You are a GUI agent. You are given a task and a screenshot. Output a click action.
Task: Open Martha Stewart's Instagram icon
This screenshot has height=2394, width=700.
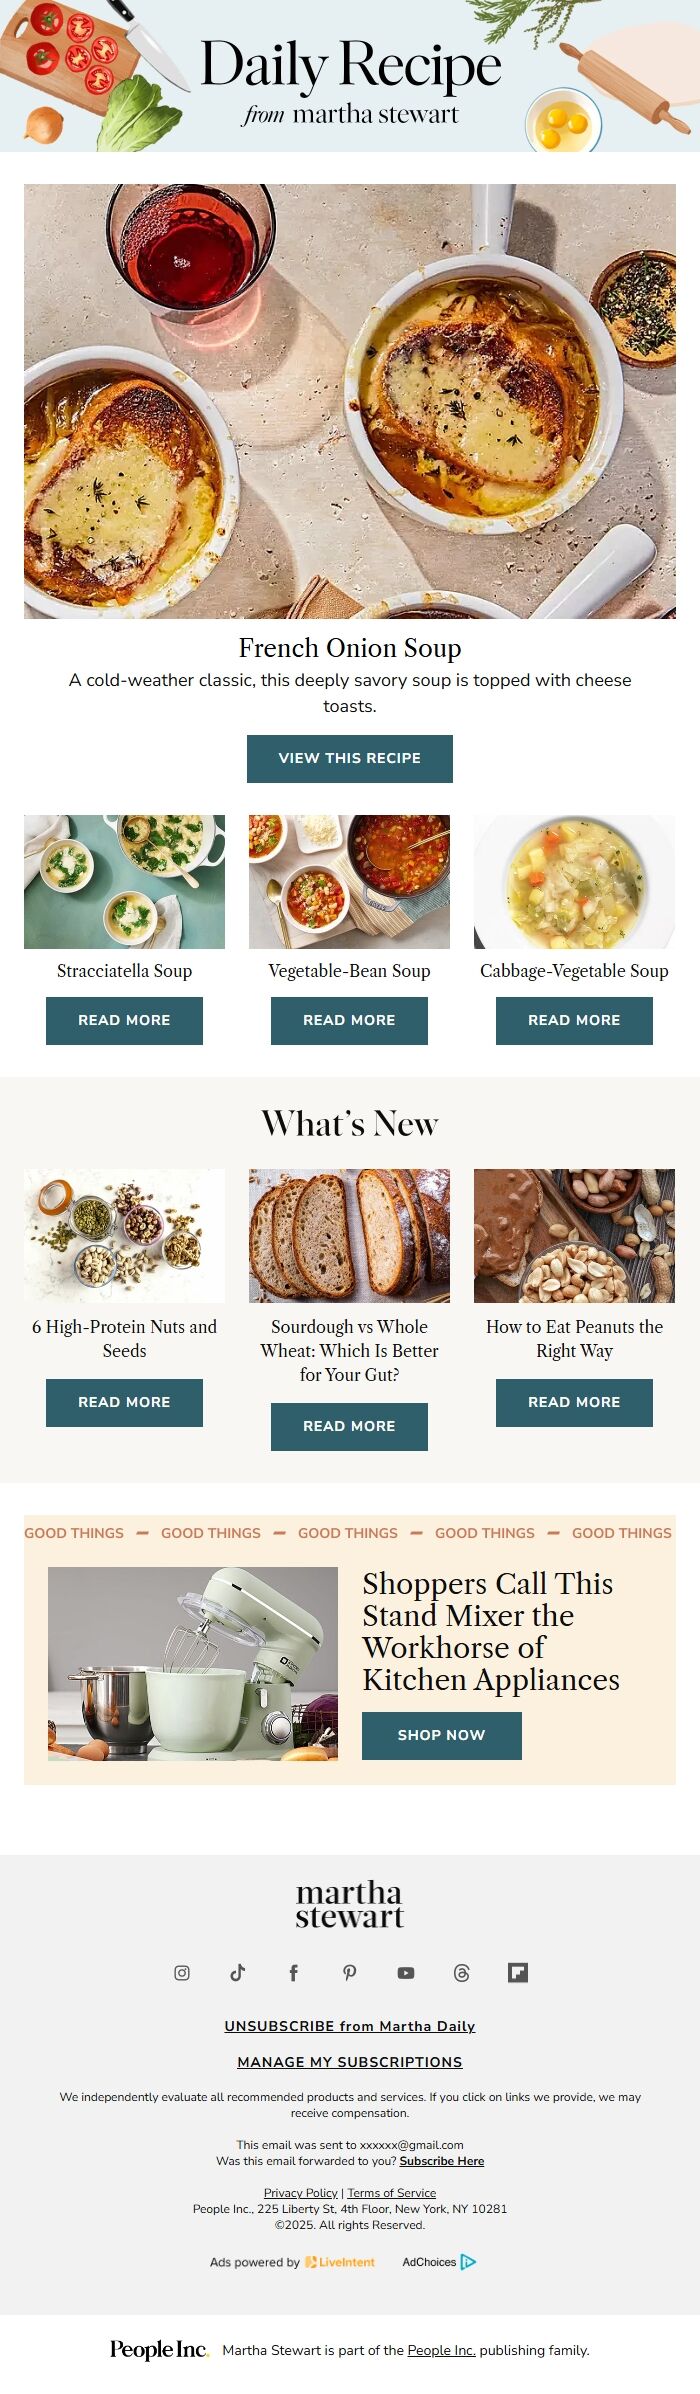(x=182, y=1972)
